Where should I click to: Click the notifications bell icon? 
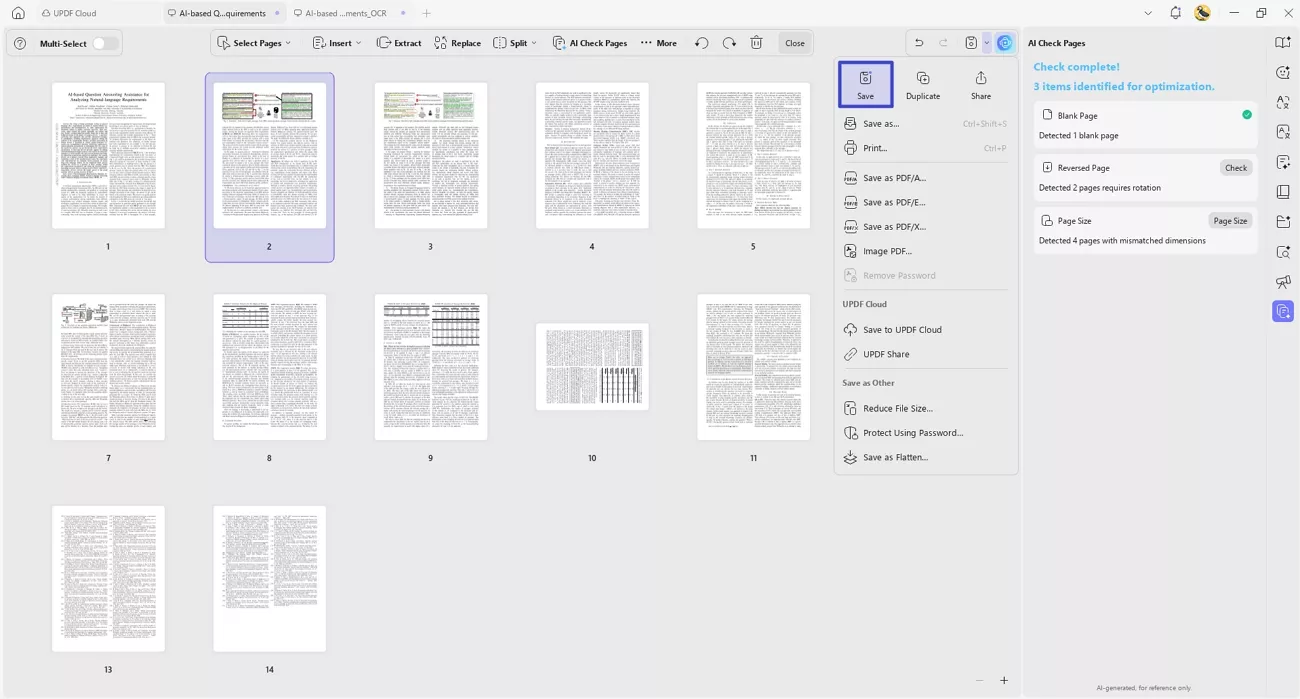click(x=1176, y=13)
